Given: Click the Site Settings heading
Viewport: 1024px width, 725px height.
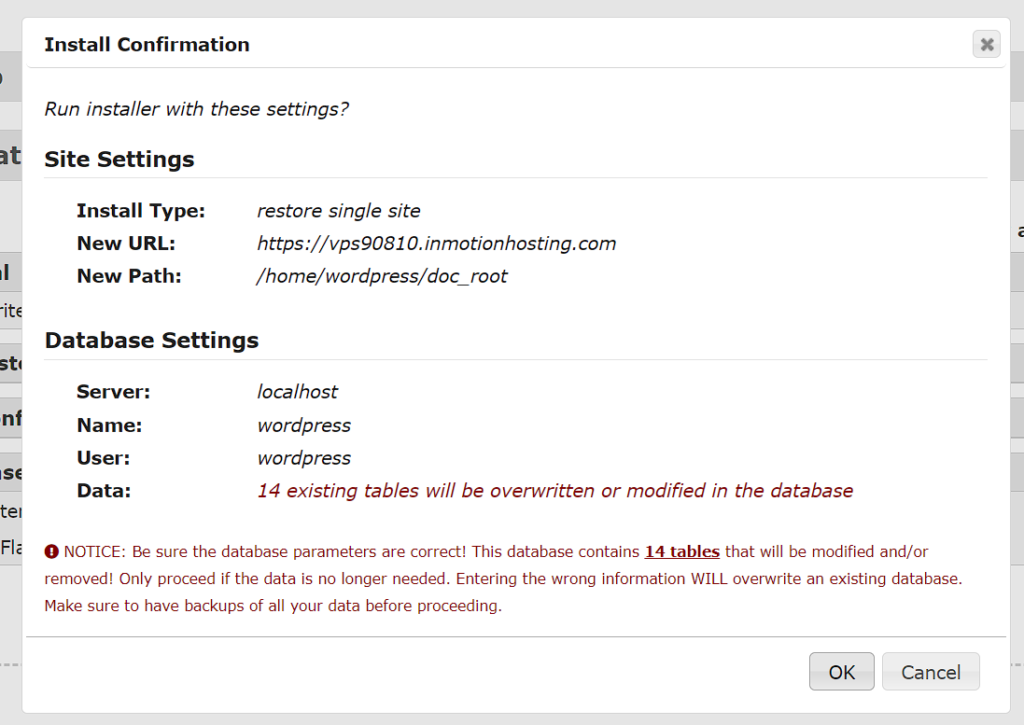Looking at the screenshot, I should pyautogui.click(x=119, y=159).
